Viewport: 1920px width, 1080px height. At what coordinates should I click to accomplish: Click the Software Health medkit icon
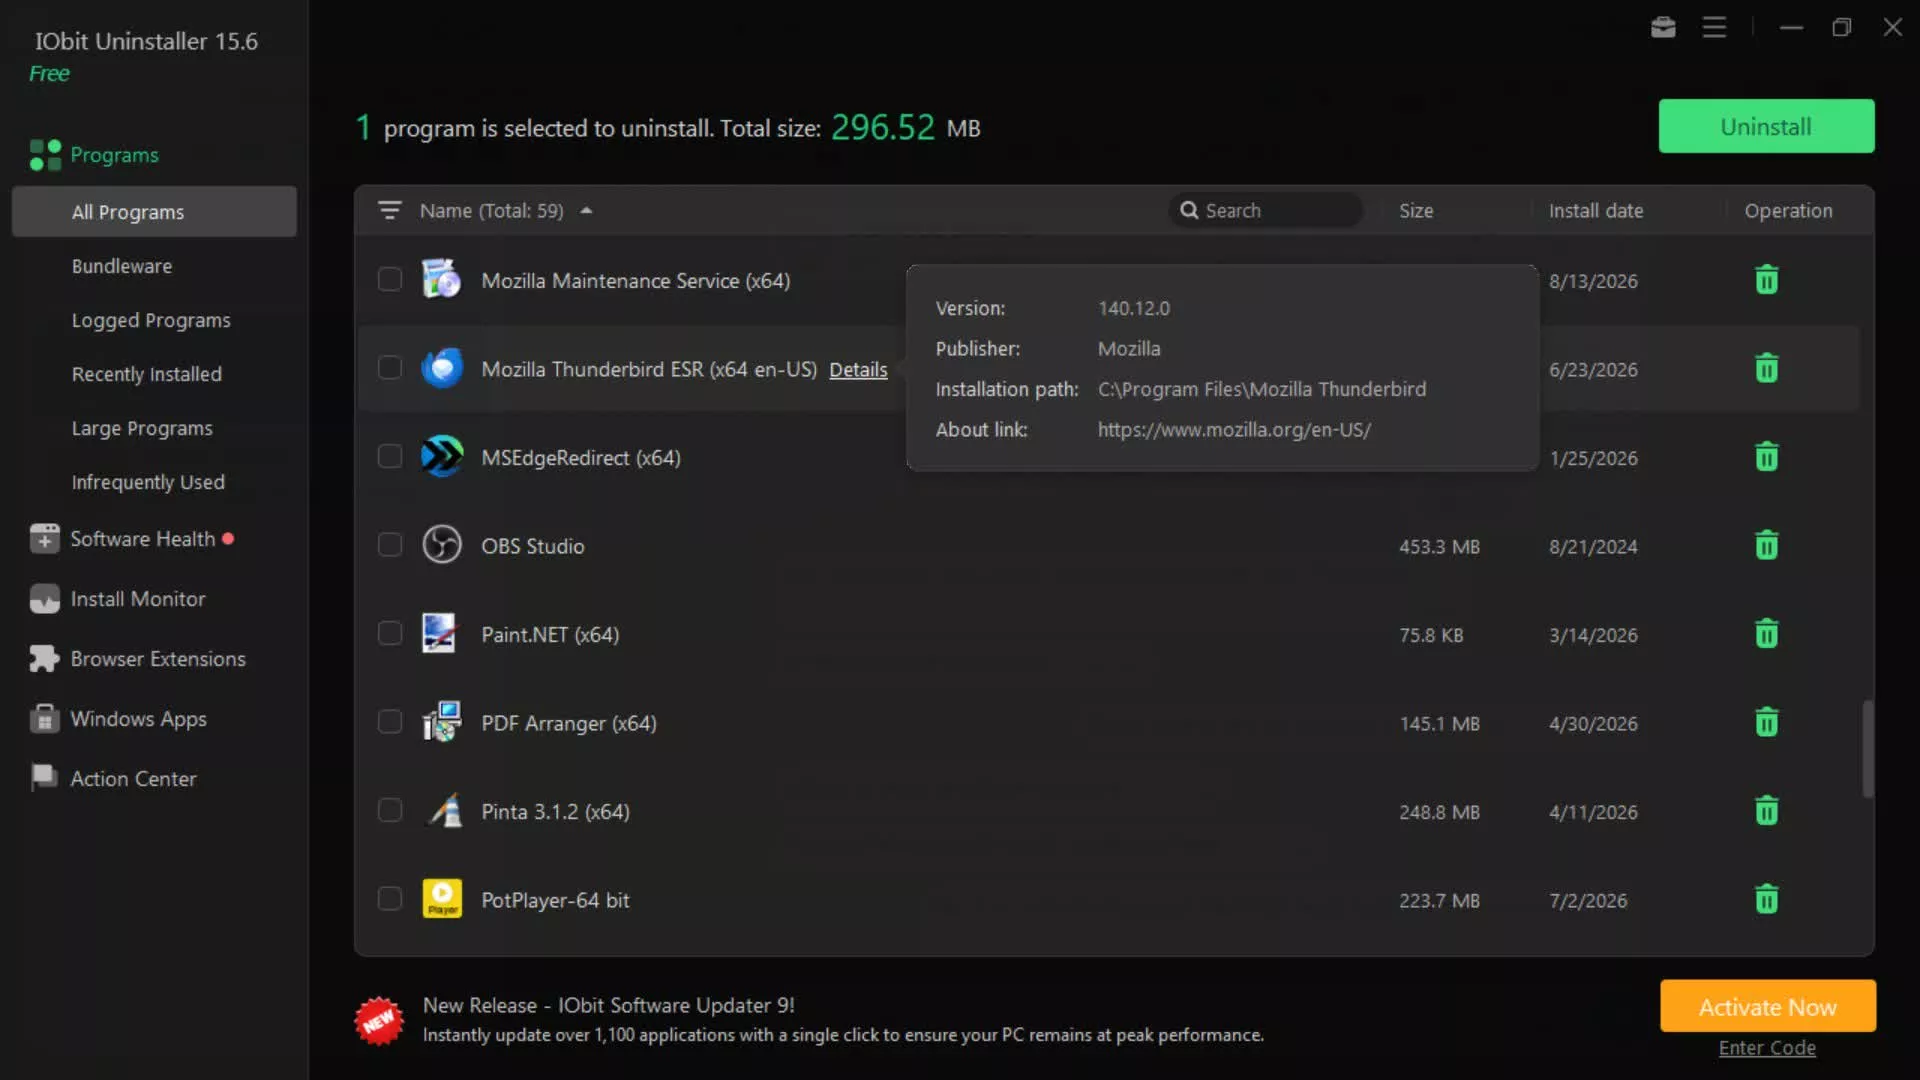coord(44,538)
